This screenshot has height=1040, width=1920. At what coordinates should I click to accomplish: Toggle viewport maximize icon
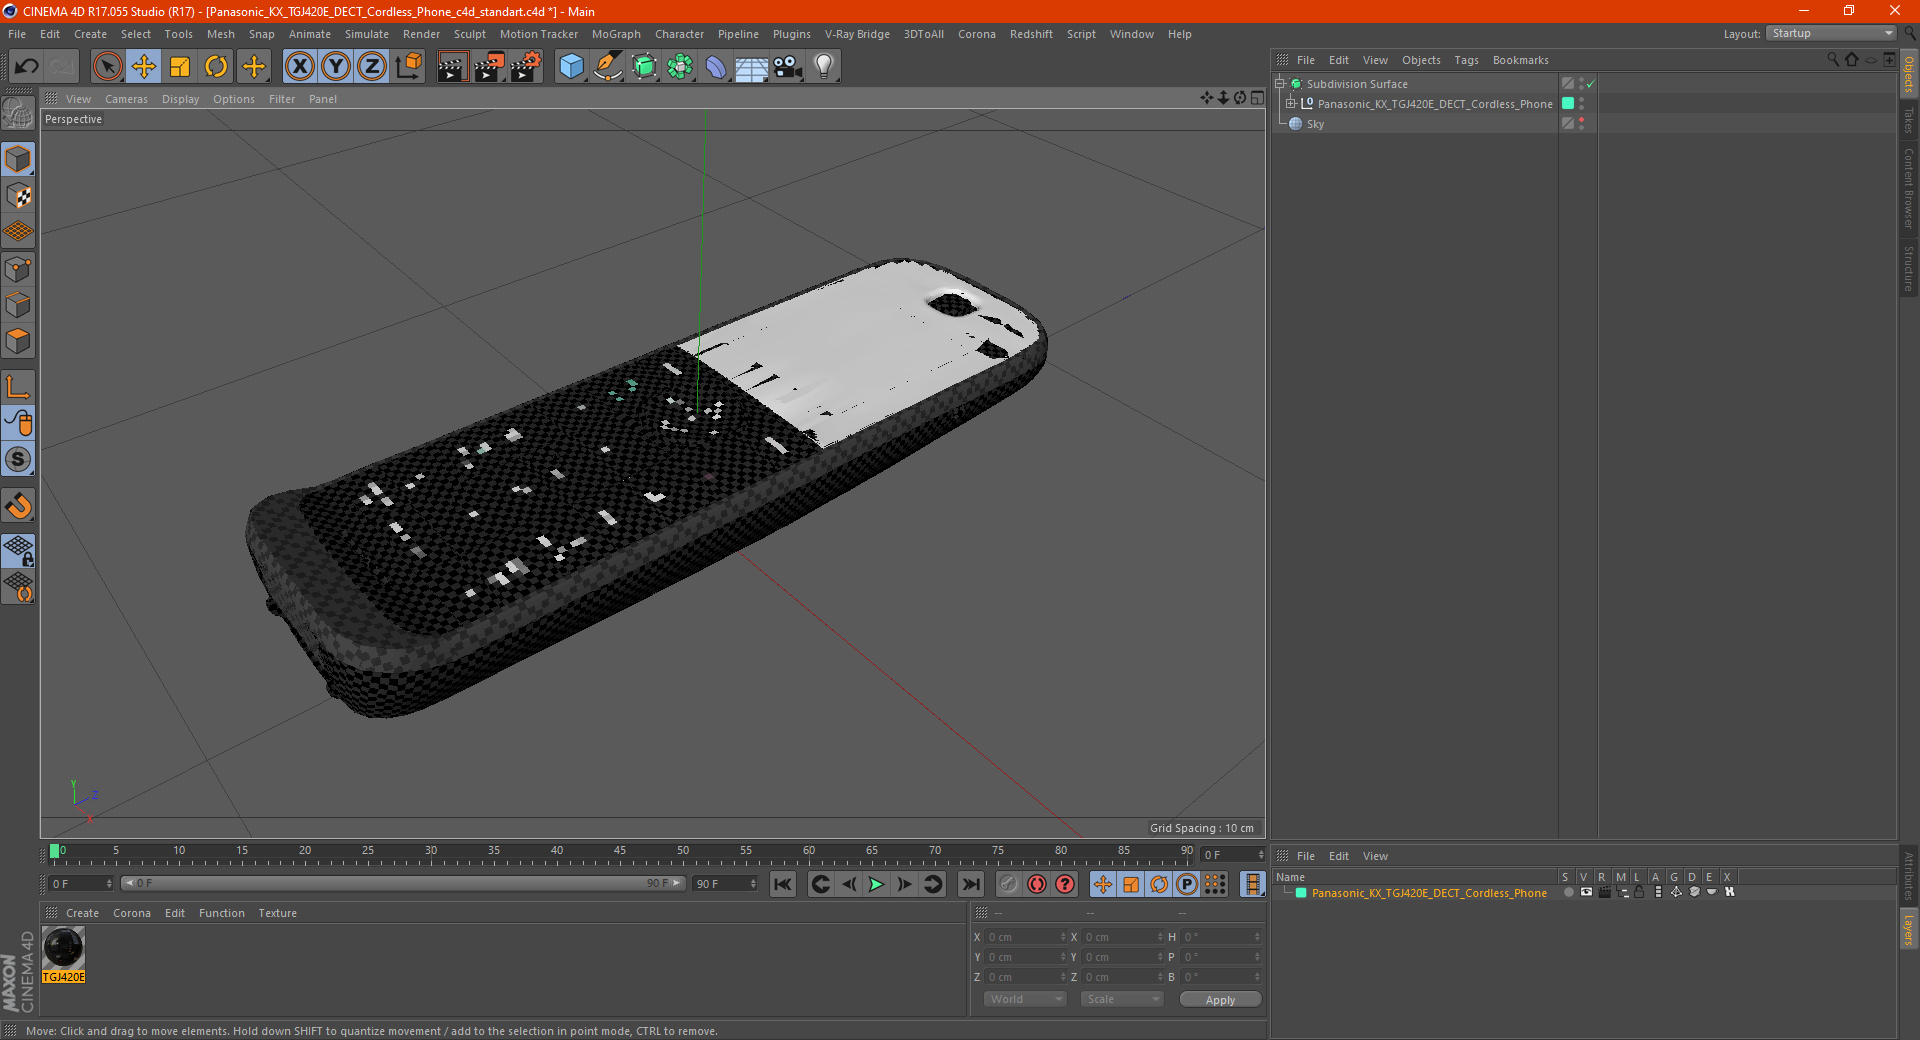pos(1257,98)
